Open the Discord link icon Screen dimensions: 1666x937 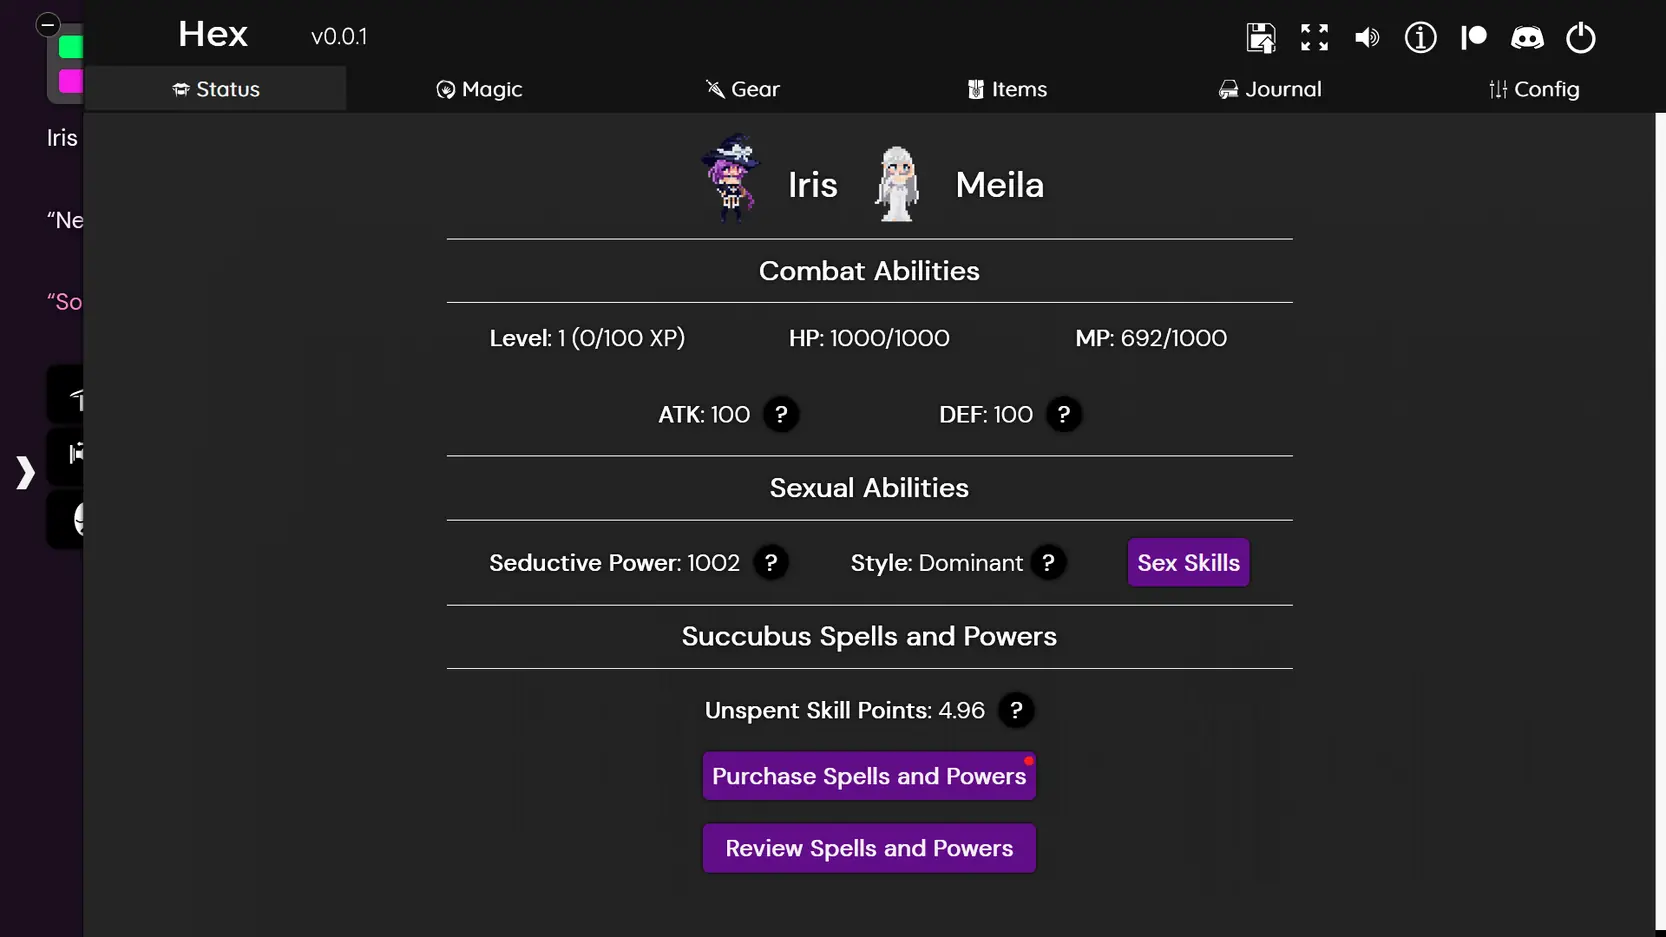1527,38
